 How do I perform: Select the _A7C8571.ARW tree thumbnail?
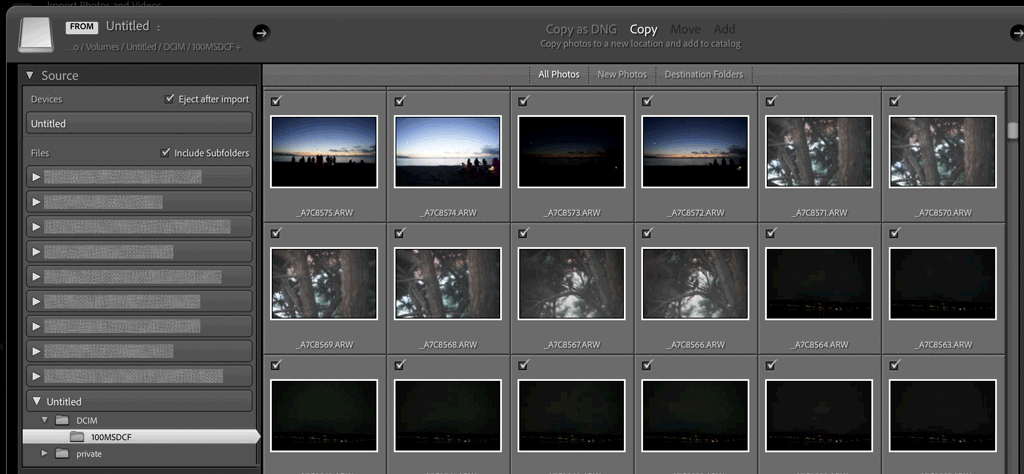click(819, 152)
